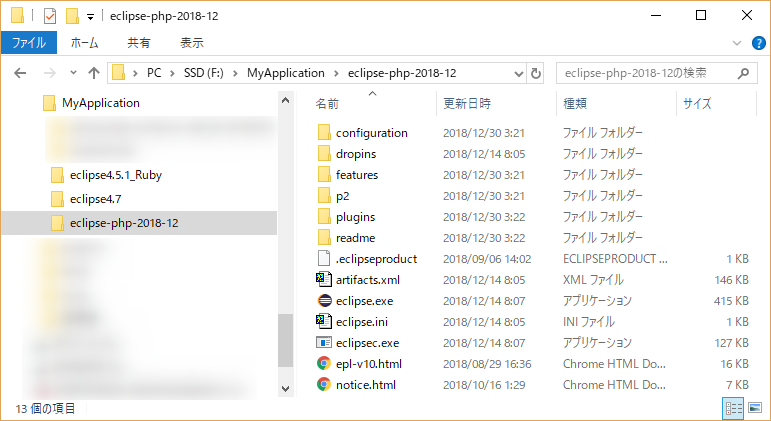Expand the chevron after SSD (F:) in path
Image resolution: width=771 pixels, height=421 pixels.
(236, 73)
